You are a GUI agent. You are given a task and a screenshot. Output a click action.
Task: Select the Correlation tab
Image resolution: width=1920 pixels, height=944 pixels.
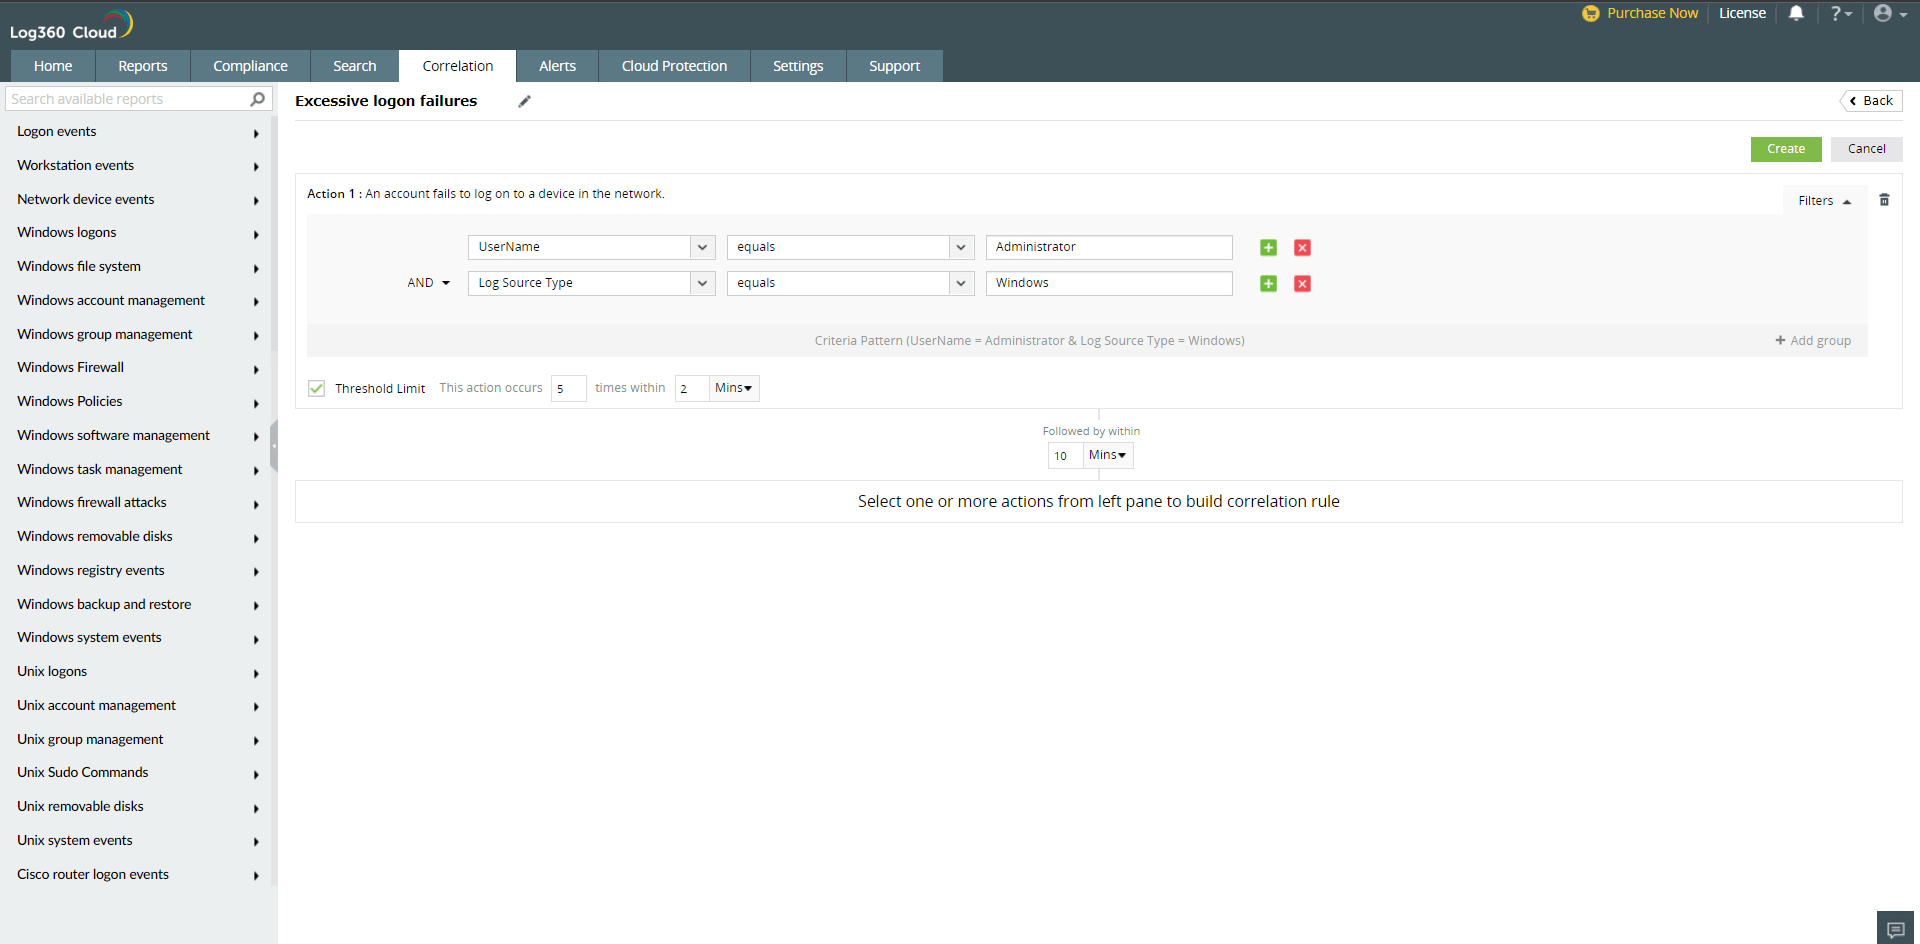[458, 66]
